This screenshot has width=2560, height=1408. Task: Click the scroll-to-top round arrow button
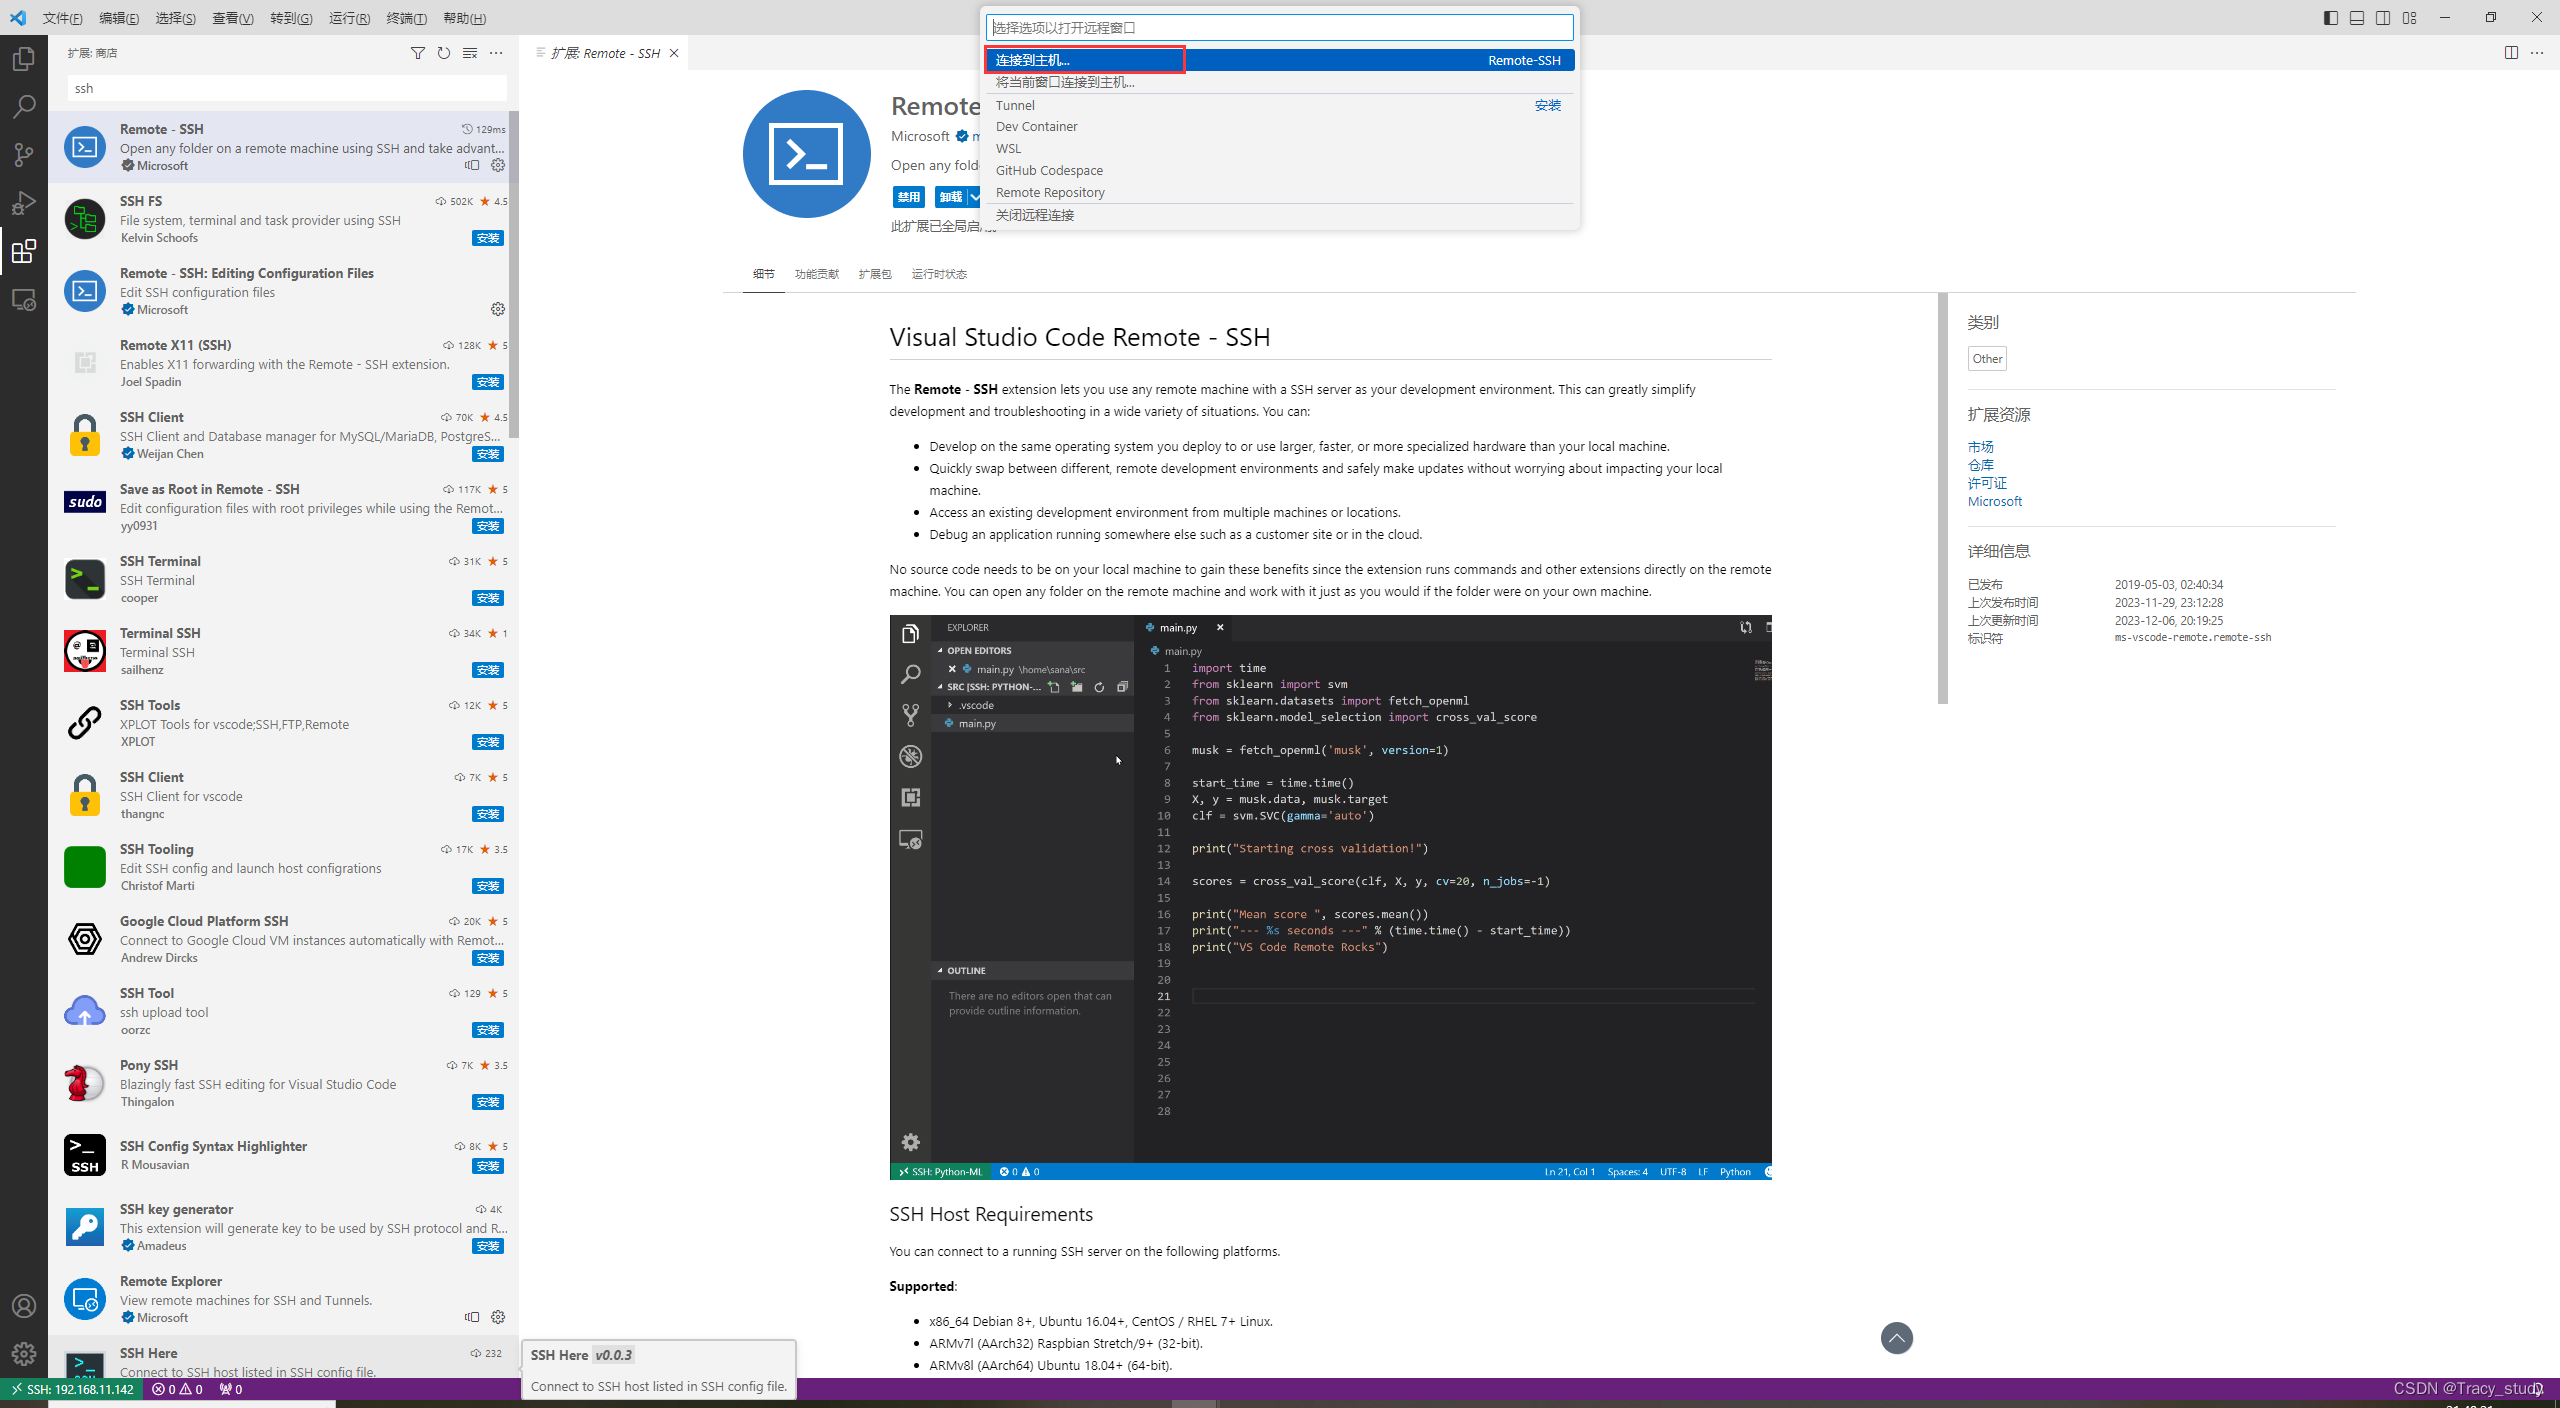1897,1338
